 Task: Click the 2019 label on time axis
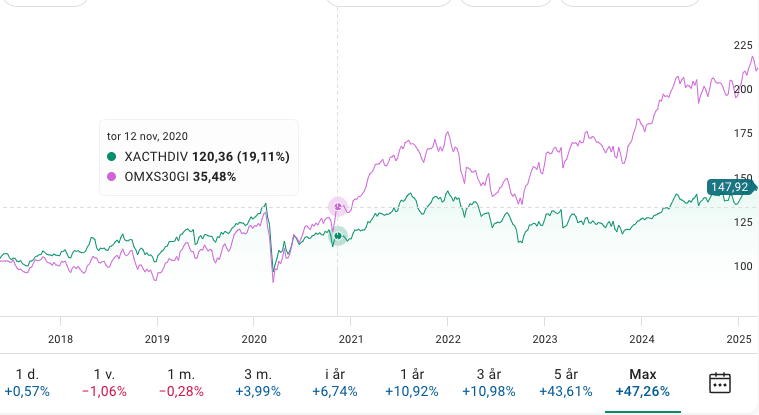(157, 338)
